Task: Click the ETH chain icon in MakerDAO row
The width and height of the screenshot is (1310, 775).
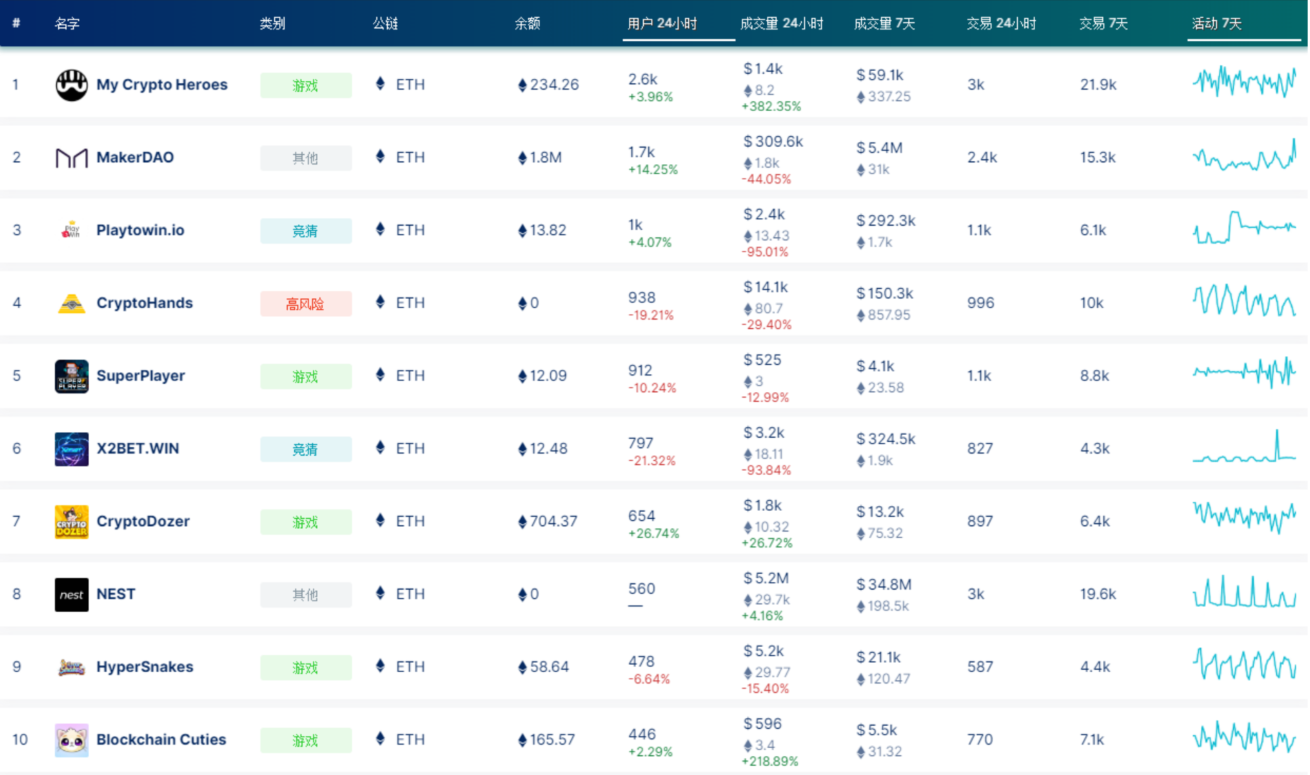Action: point(380,157)
